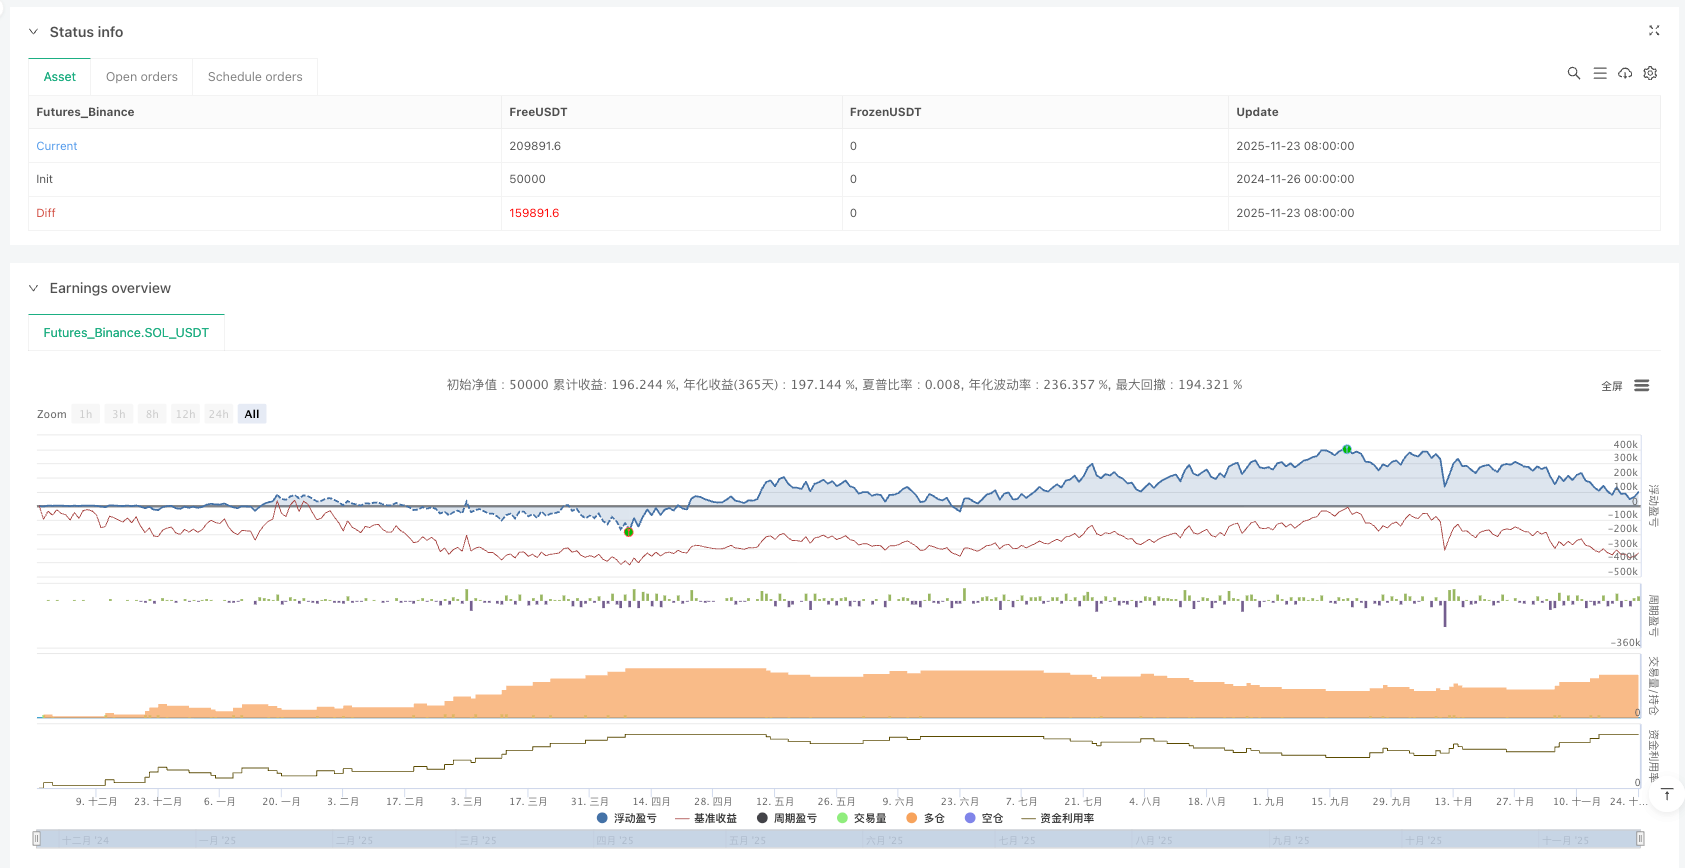Click the cloud download icon
This screenshot has height=868, width=1685.
click(1625, 73)
